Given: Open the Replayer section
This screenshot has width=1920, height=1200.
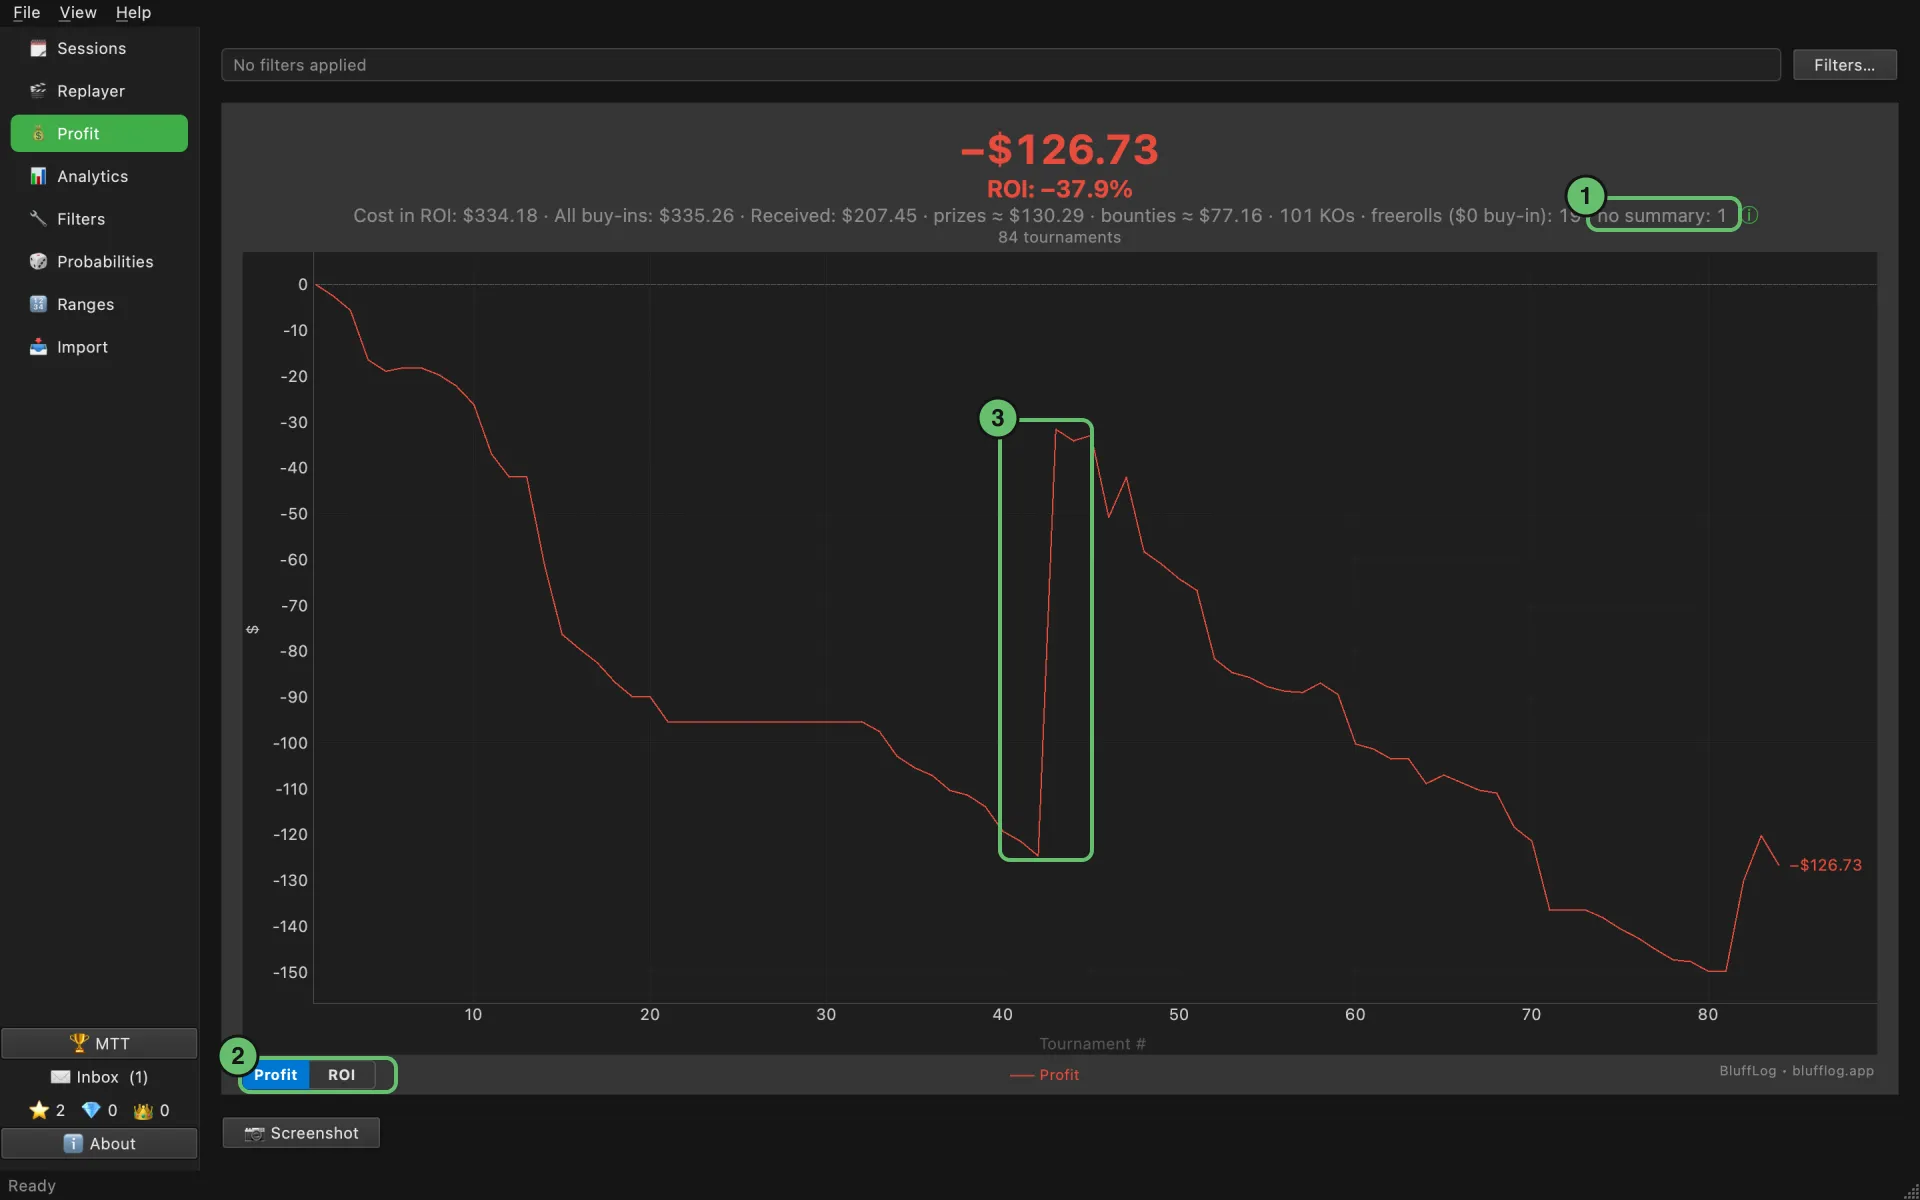Looking at the screenshot, I should click(99, 91).
